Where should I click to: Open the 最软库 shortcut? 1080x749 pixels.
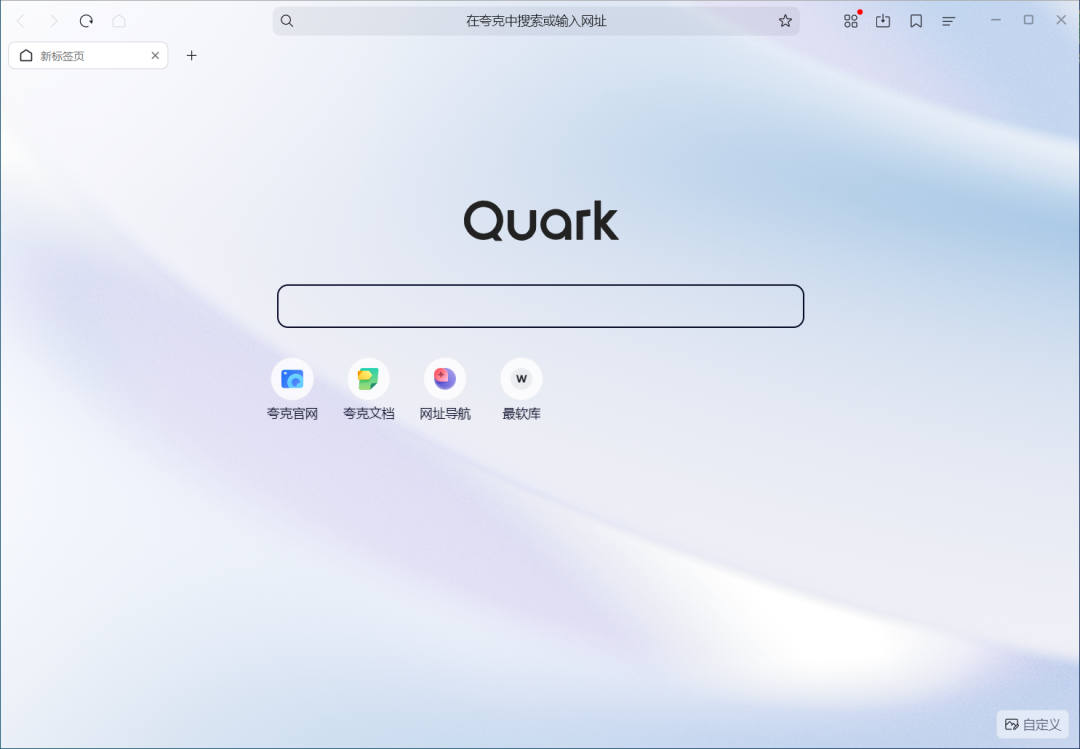(521, 389)
